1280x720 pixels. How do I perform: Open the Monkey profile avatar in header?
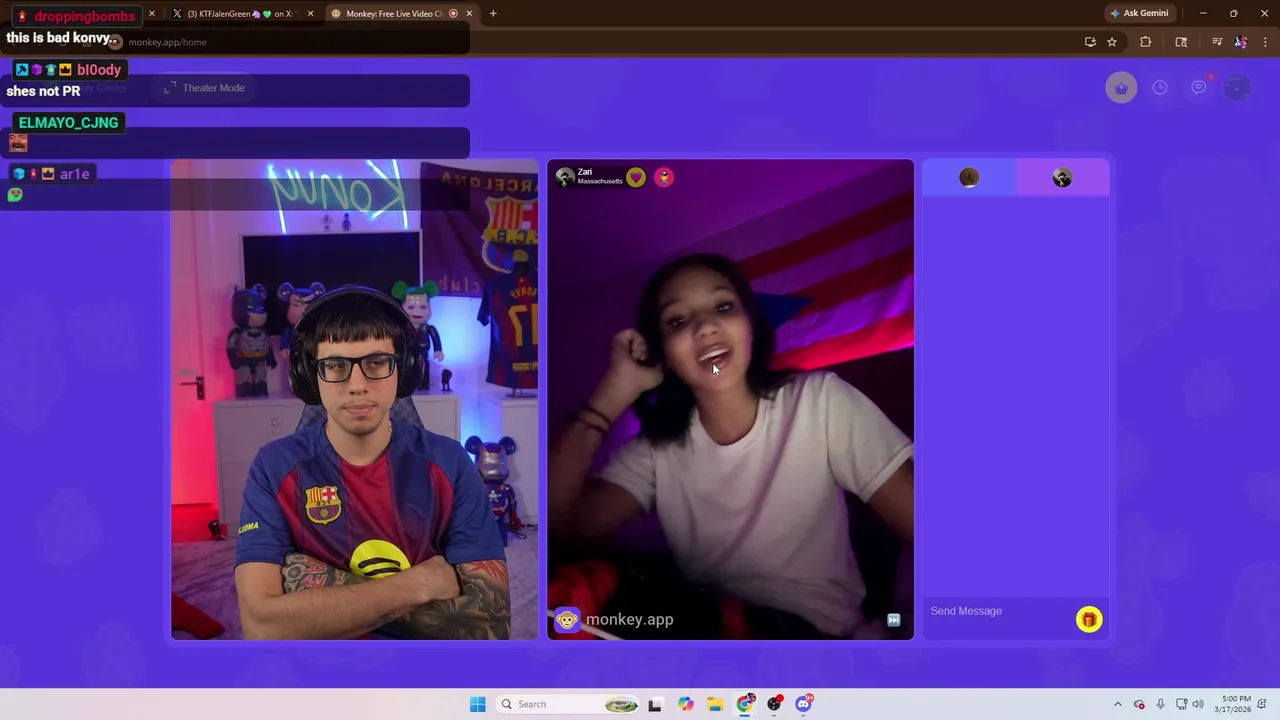1238,88
